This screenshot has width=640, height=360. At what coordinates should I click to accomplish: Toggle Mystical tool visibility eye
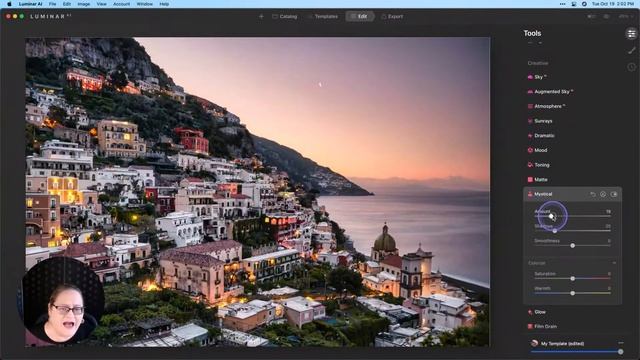pyautogui.click(x=614, y=194)
